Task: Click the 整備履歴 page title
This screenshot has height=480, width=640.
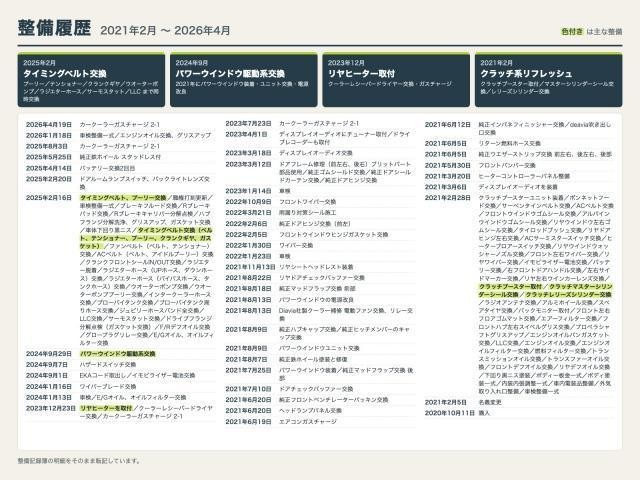Action: pyautogui.click(x=54, y=28)
